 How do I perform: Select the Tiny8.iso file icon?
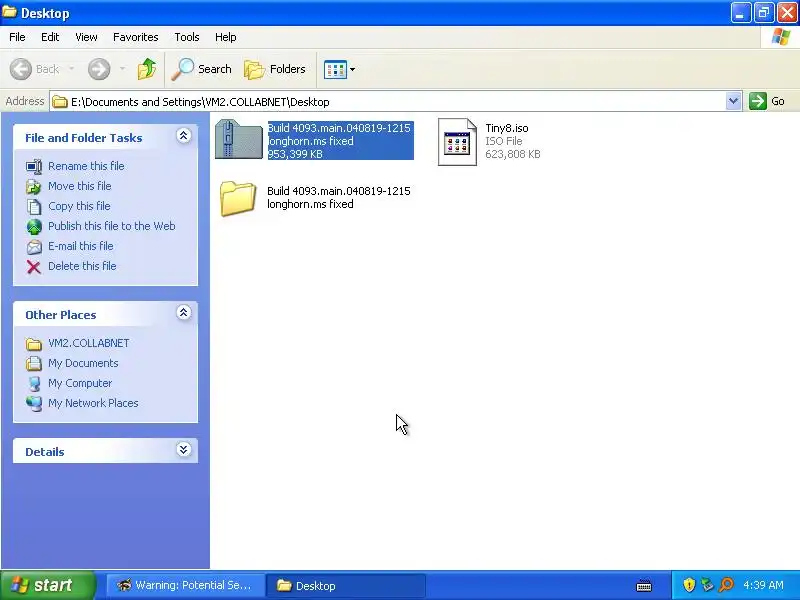click(457, 142)
